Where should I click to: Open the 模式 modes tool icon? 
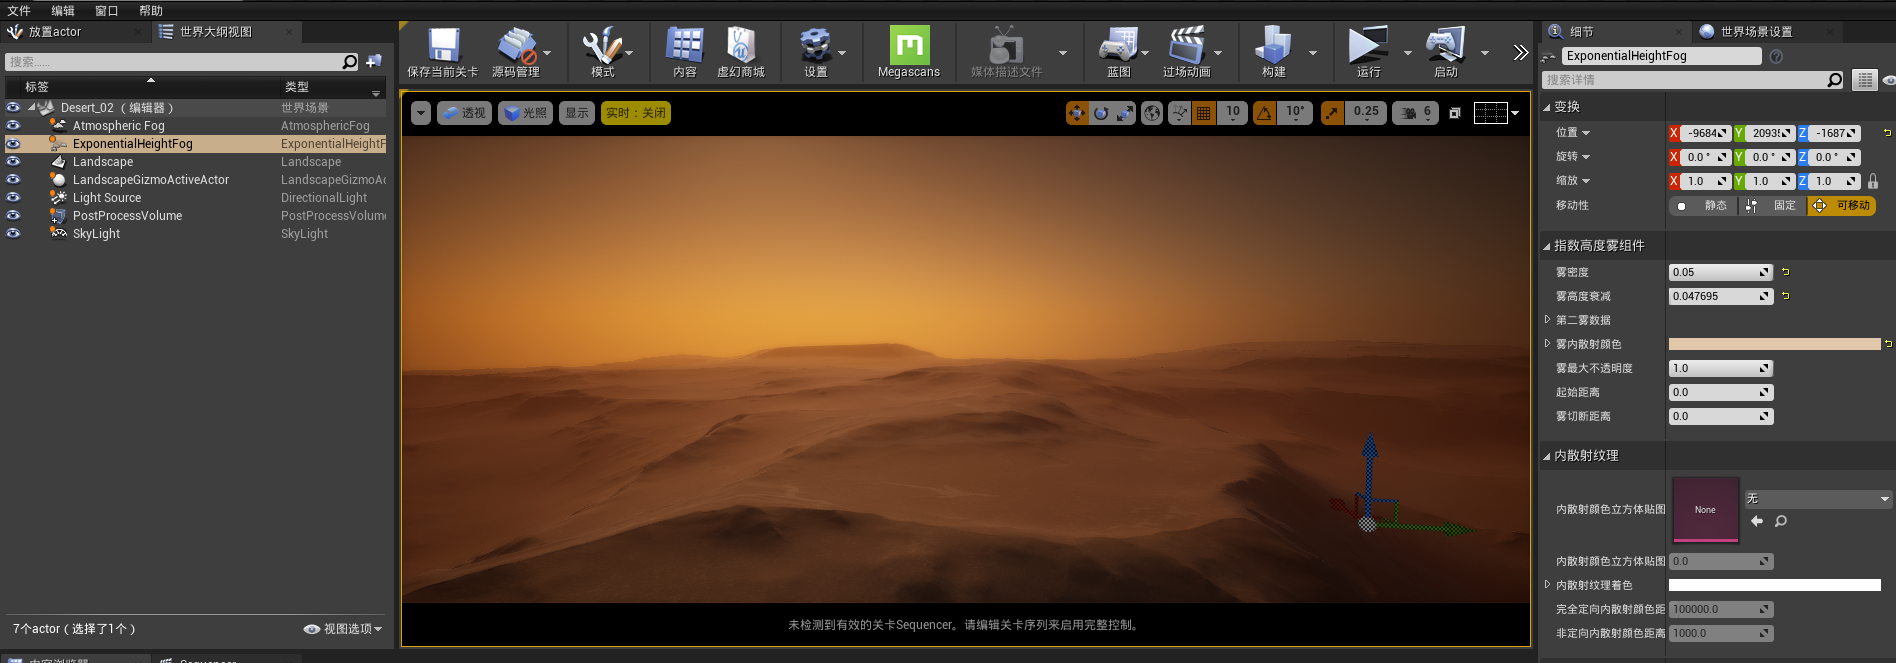[x=603, y=45]
